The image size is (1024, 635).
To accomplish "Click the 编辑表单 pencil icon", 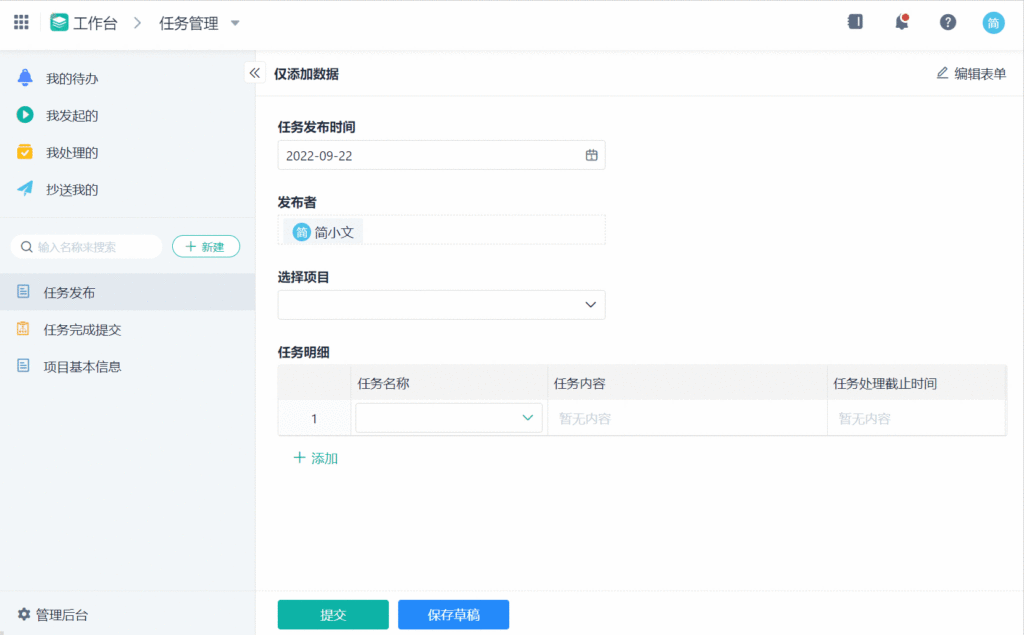I will 941,73.
